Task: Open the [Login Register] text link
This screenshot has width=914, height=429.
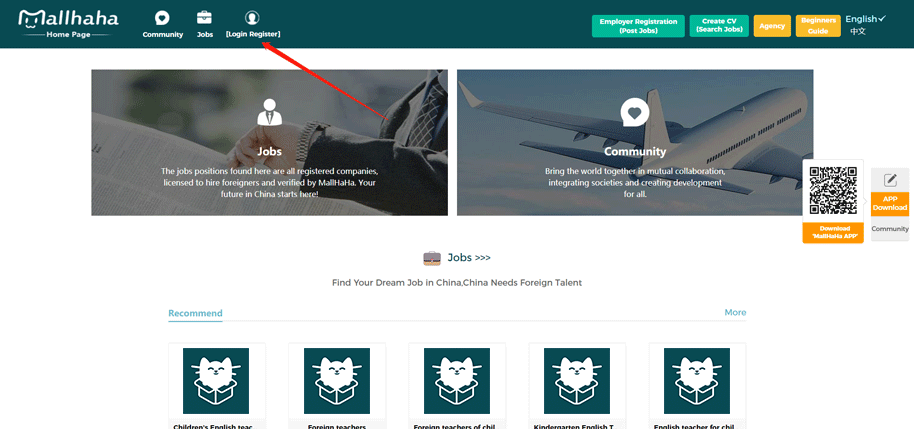Action: [253, 34]
